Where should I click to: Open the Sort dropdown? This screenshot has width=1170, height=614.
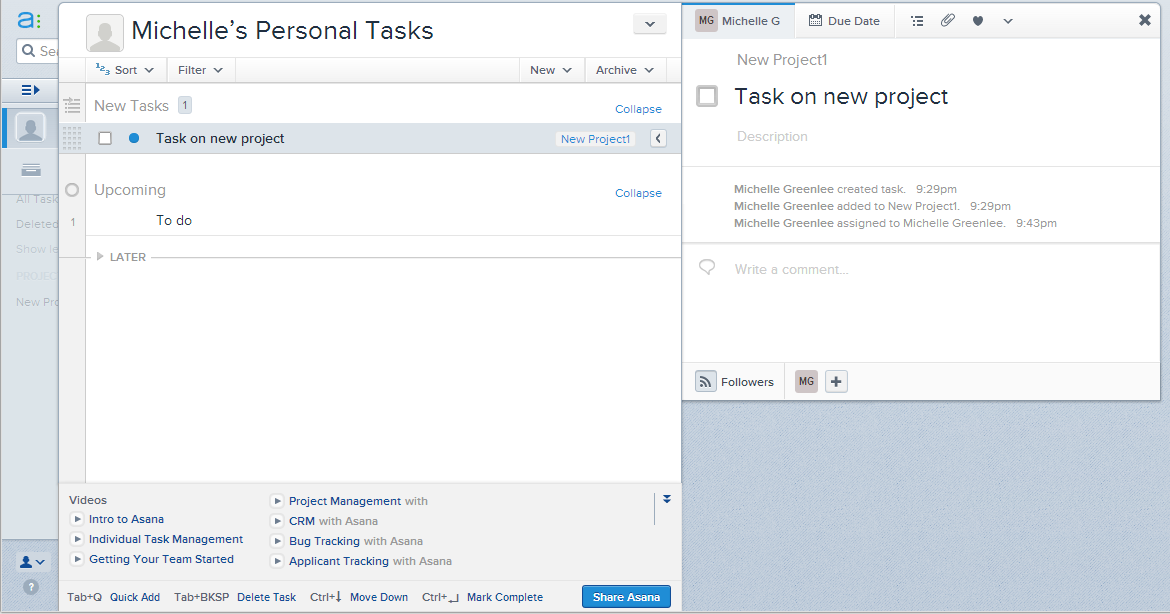coord(125,70)
